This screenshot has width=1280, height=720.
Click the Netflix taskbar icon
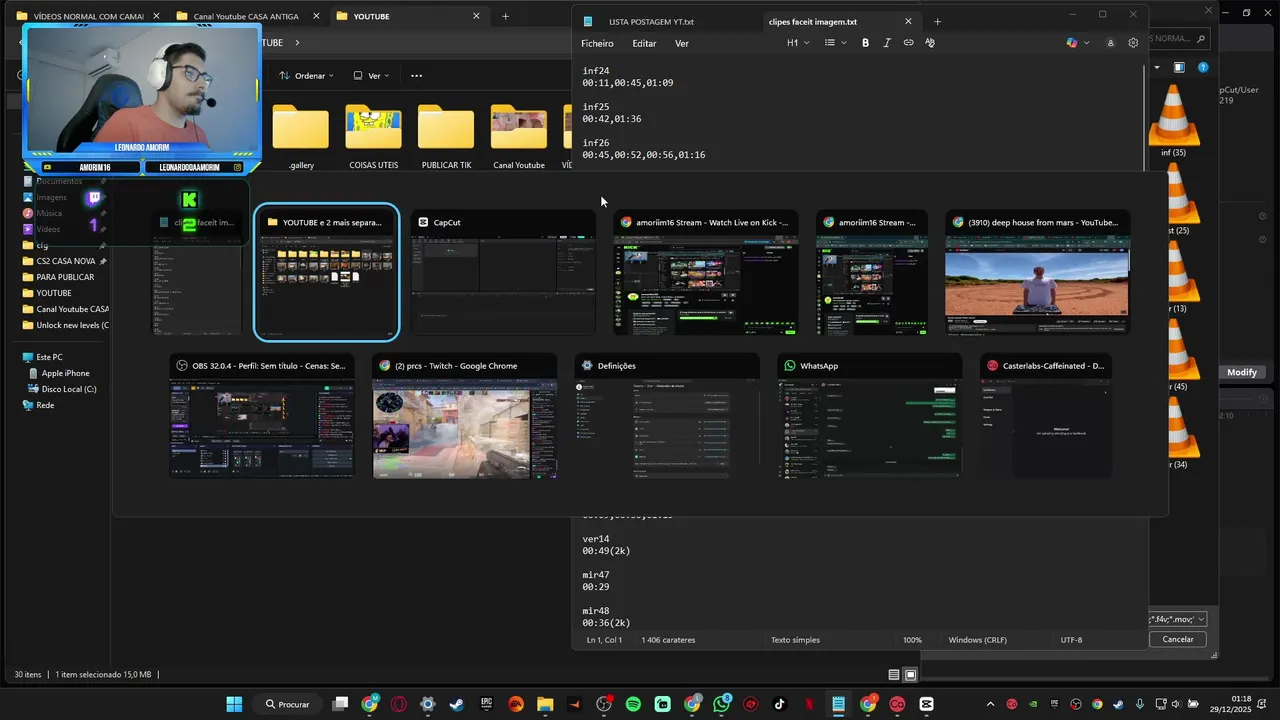809,705
